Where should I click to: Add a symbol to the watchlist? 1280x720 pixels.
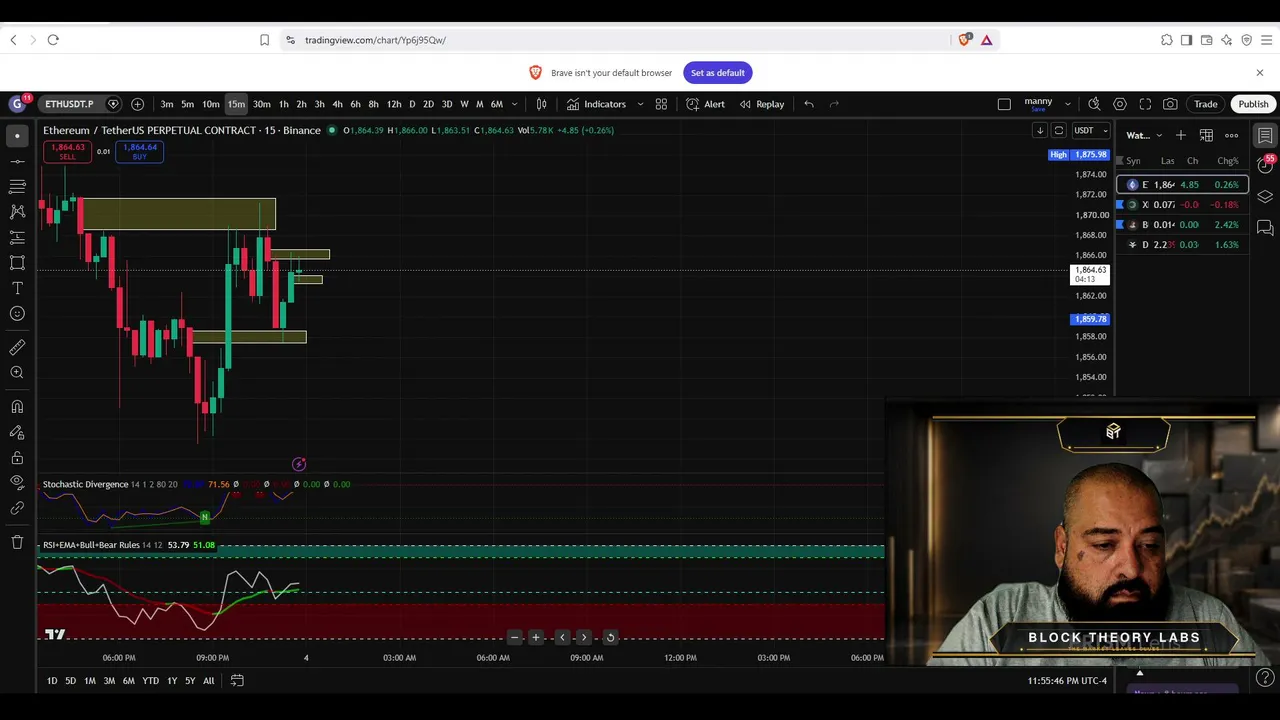[x=1181, y=135]
